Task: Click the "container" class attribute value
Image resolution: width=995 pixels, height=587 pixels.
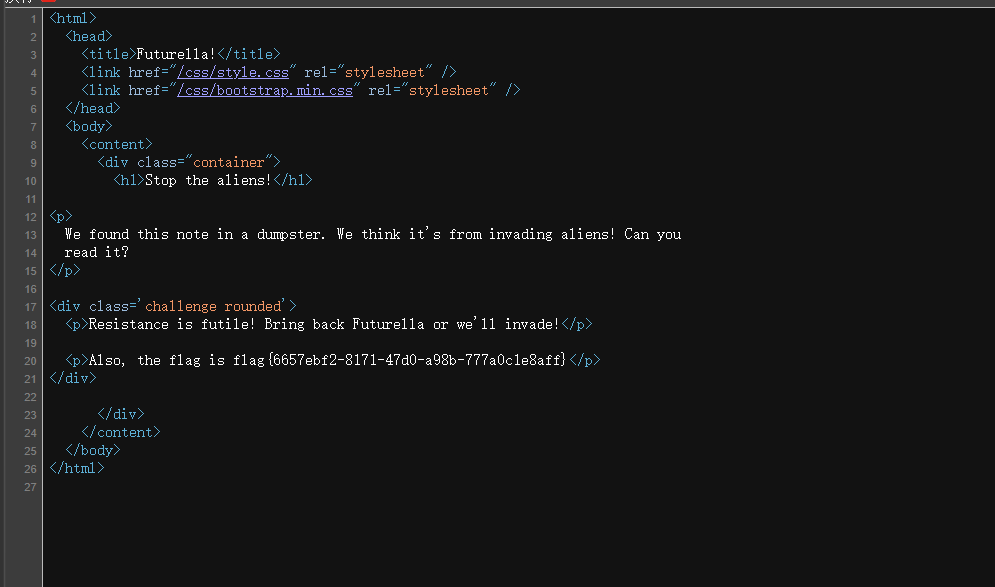Action: (229, 162)
